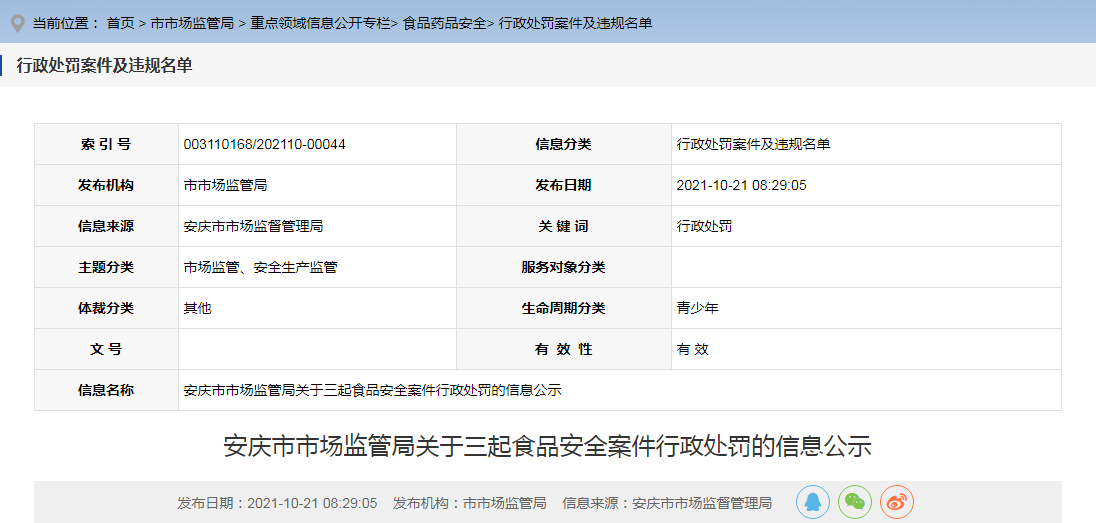Click the 行政处罚案件及违规名单 section heading
This screenshot has height=523, width=1096.
point(104,66)
